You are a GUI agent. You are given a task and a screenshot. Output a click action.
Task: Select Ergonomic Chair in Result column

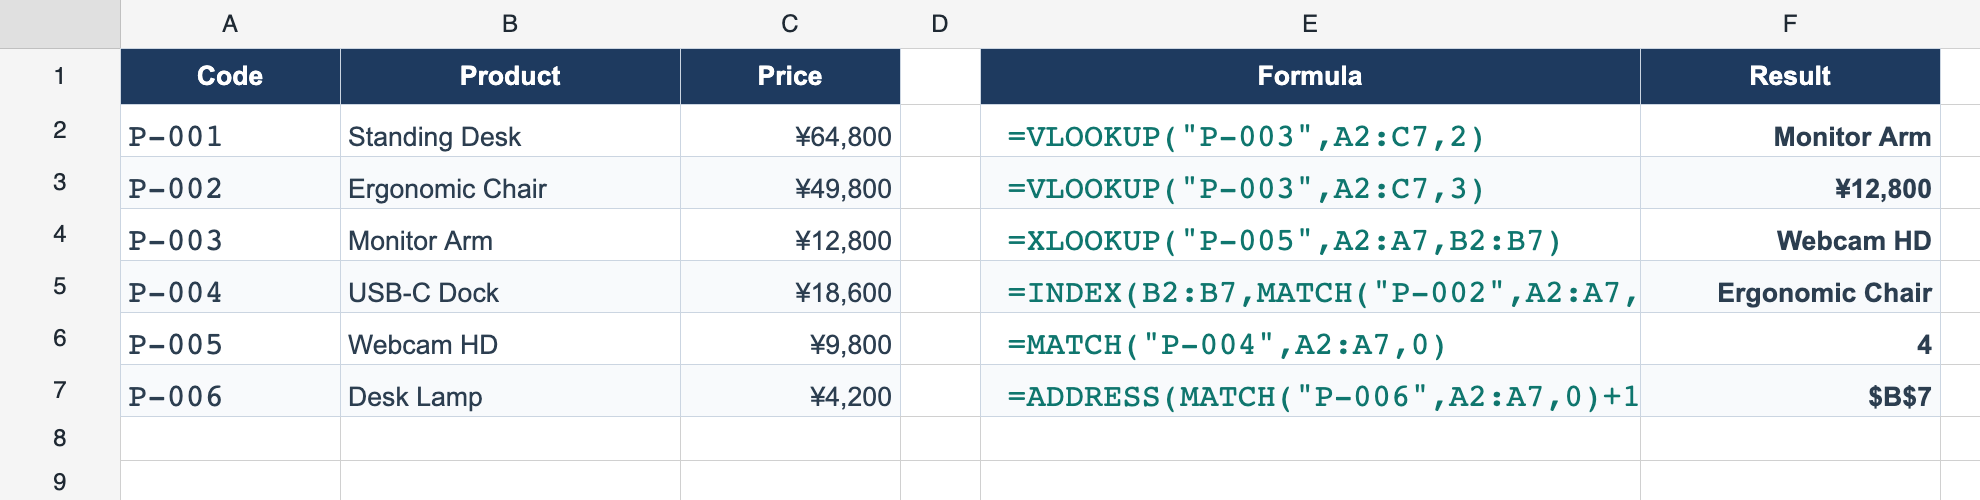point(1790,287)
